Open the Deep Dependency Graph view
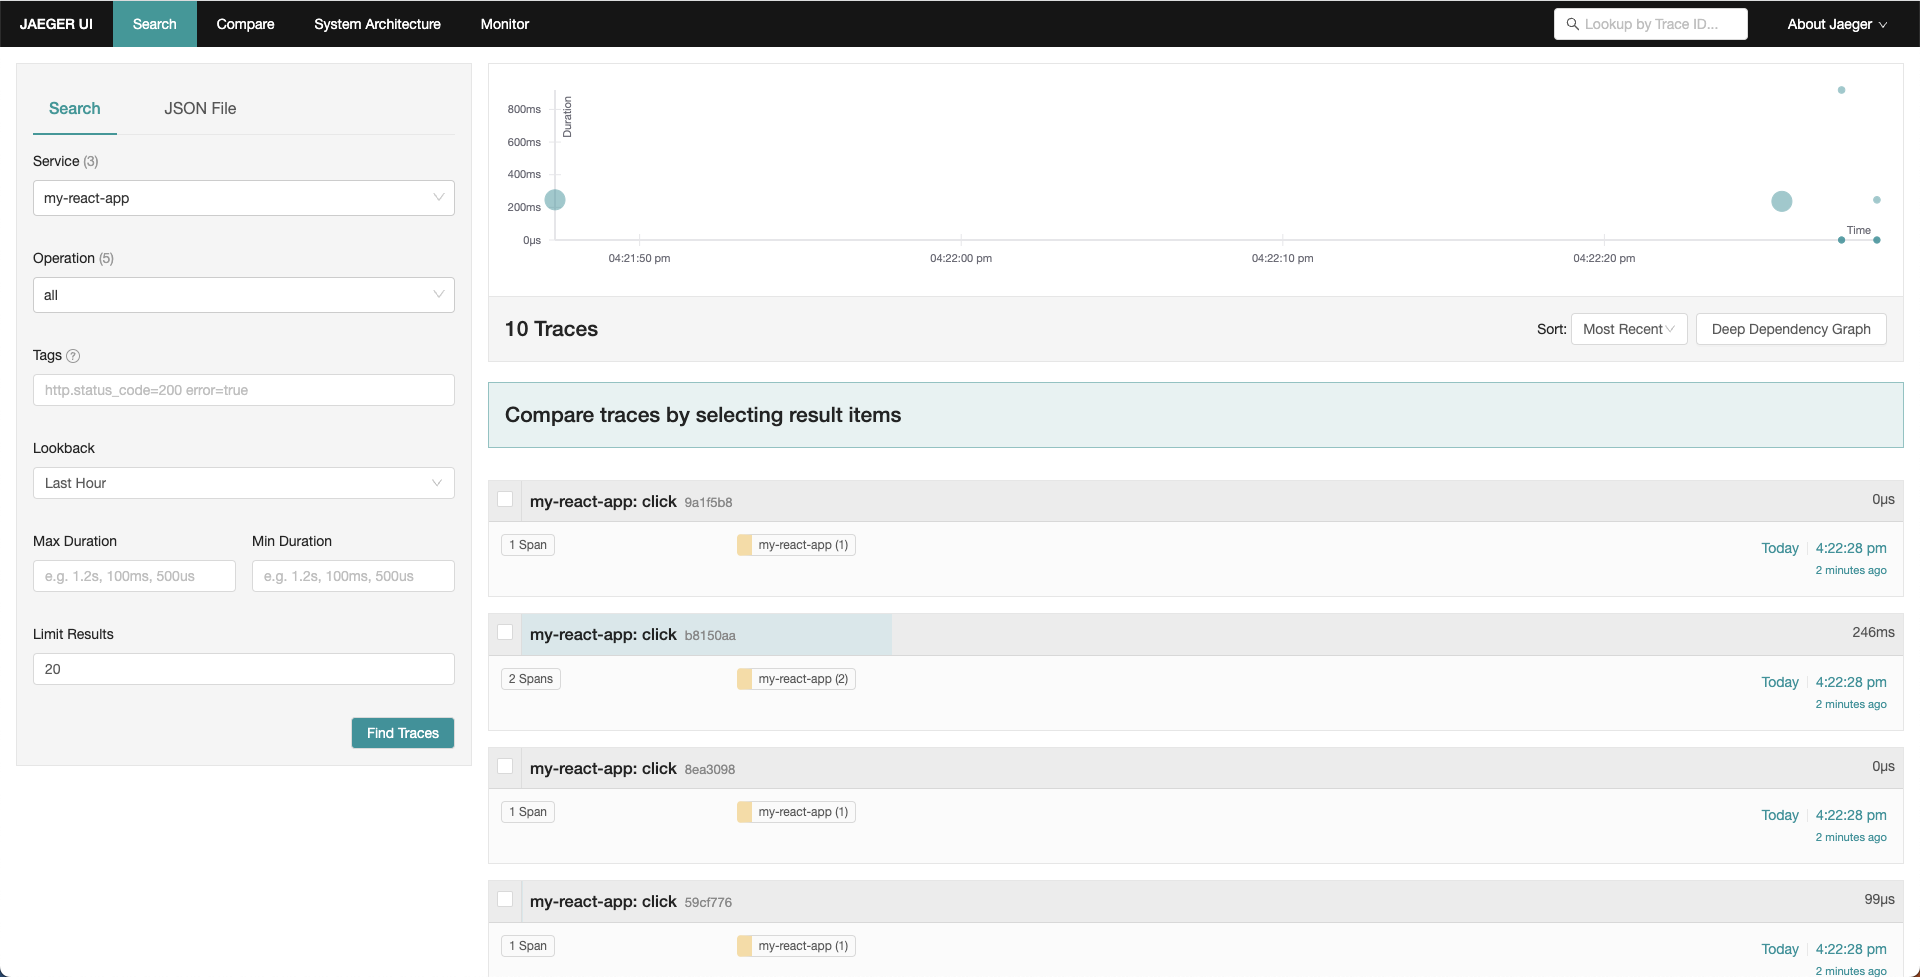Viewport: 1920px width, 977px height. pyautogui.click(x=1790, y=328)
